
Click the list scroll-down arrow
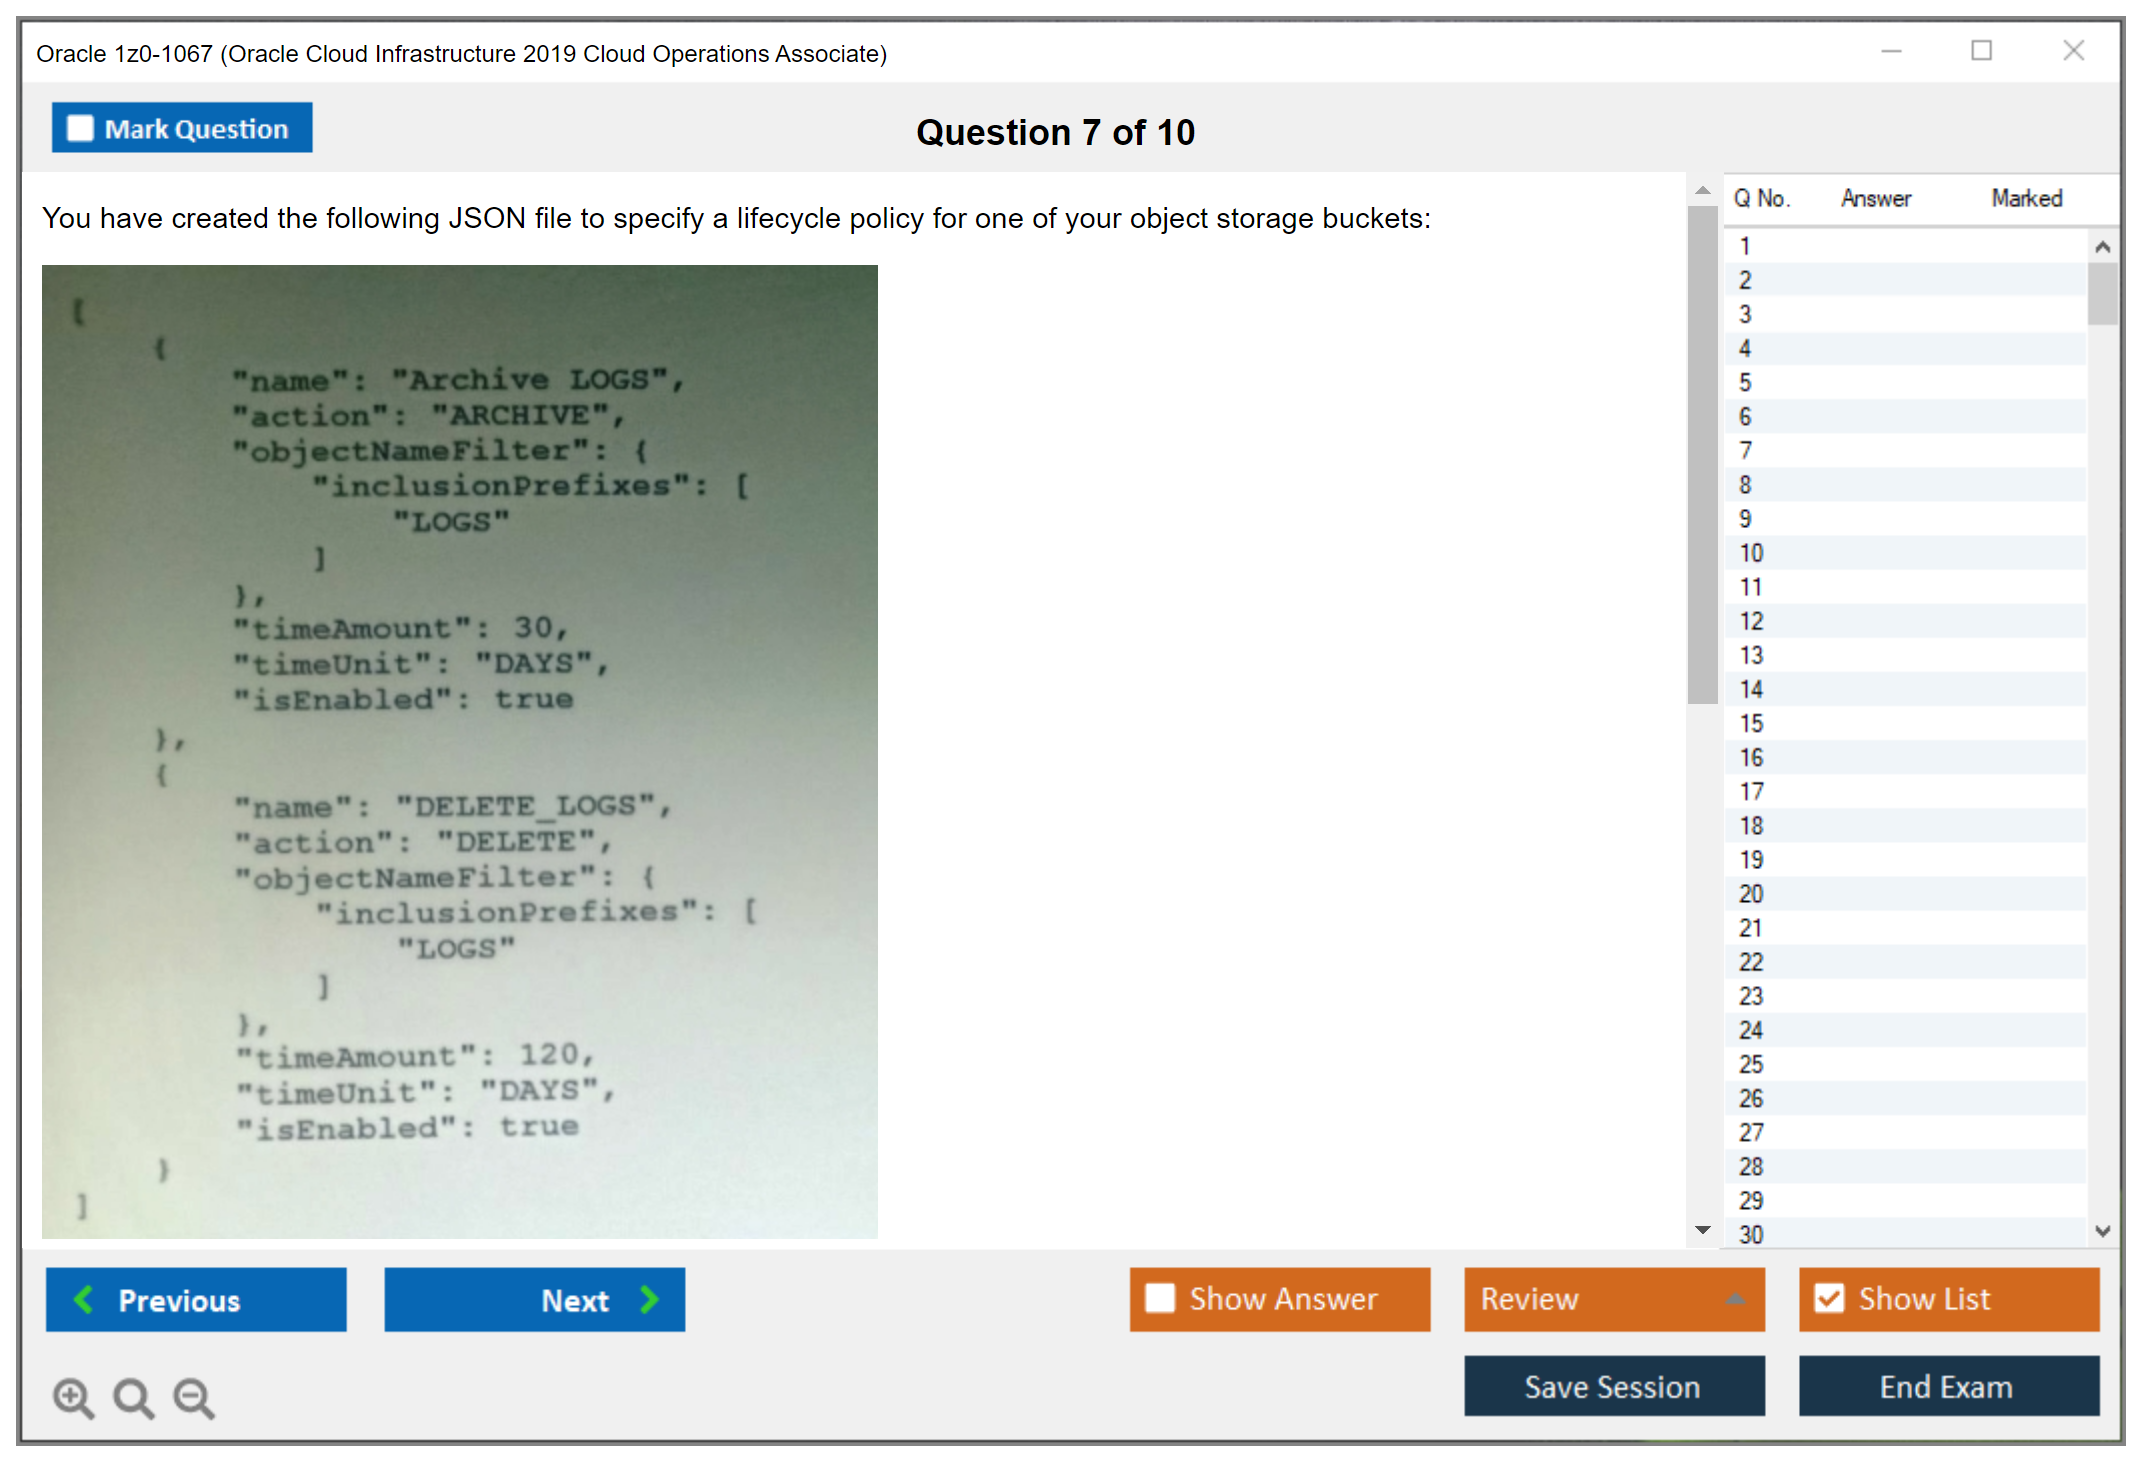click(2102, 1231)
